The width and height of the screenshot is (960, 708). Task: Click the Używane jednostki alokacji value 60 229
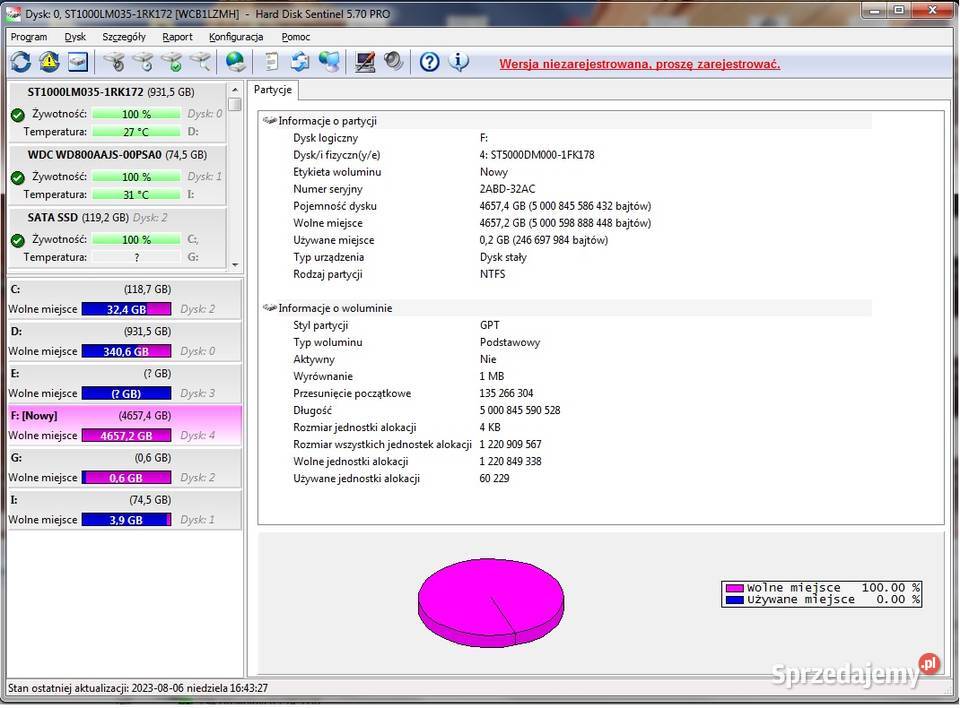[494, 478]
